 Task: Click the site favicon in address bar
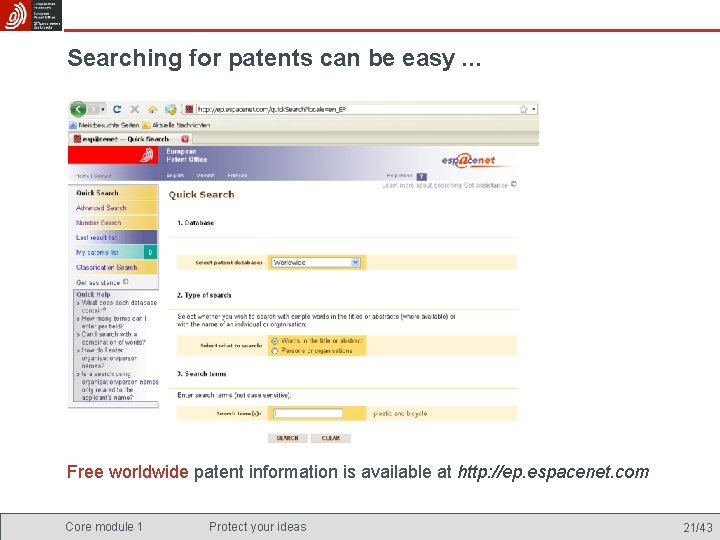(189, 109)
